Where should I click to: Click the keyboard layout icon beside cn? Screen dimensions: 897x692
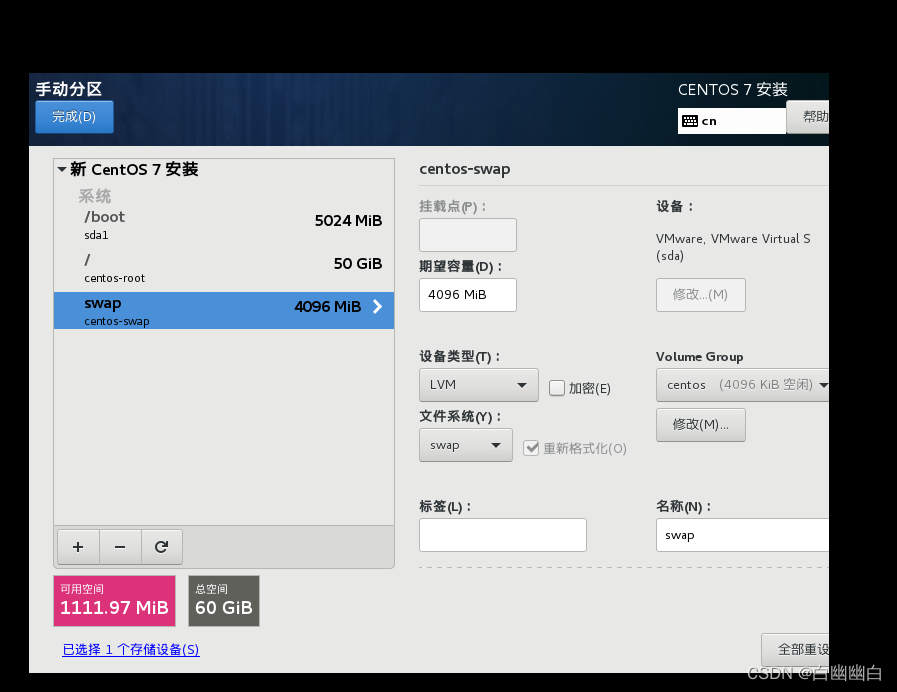pos(690,121)
